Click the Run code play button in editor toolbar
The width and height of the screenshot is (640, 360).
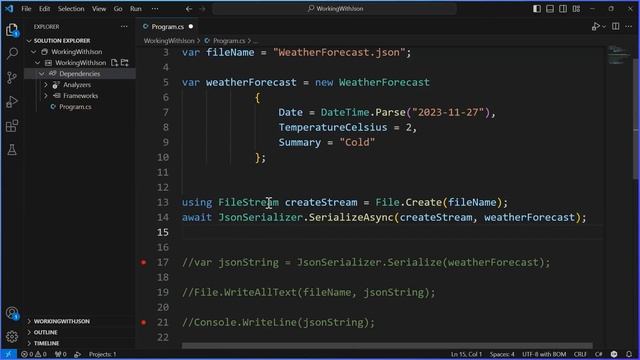596,27
